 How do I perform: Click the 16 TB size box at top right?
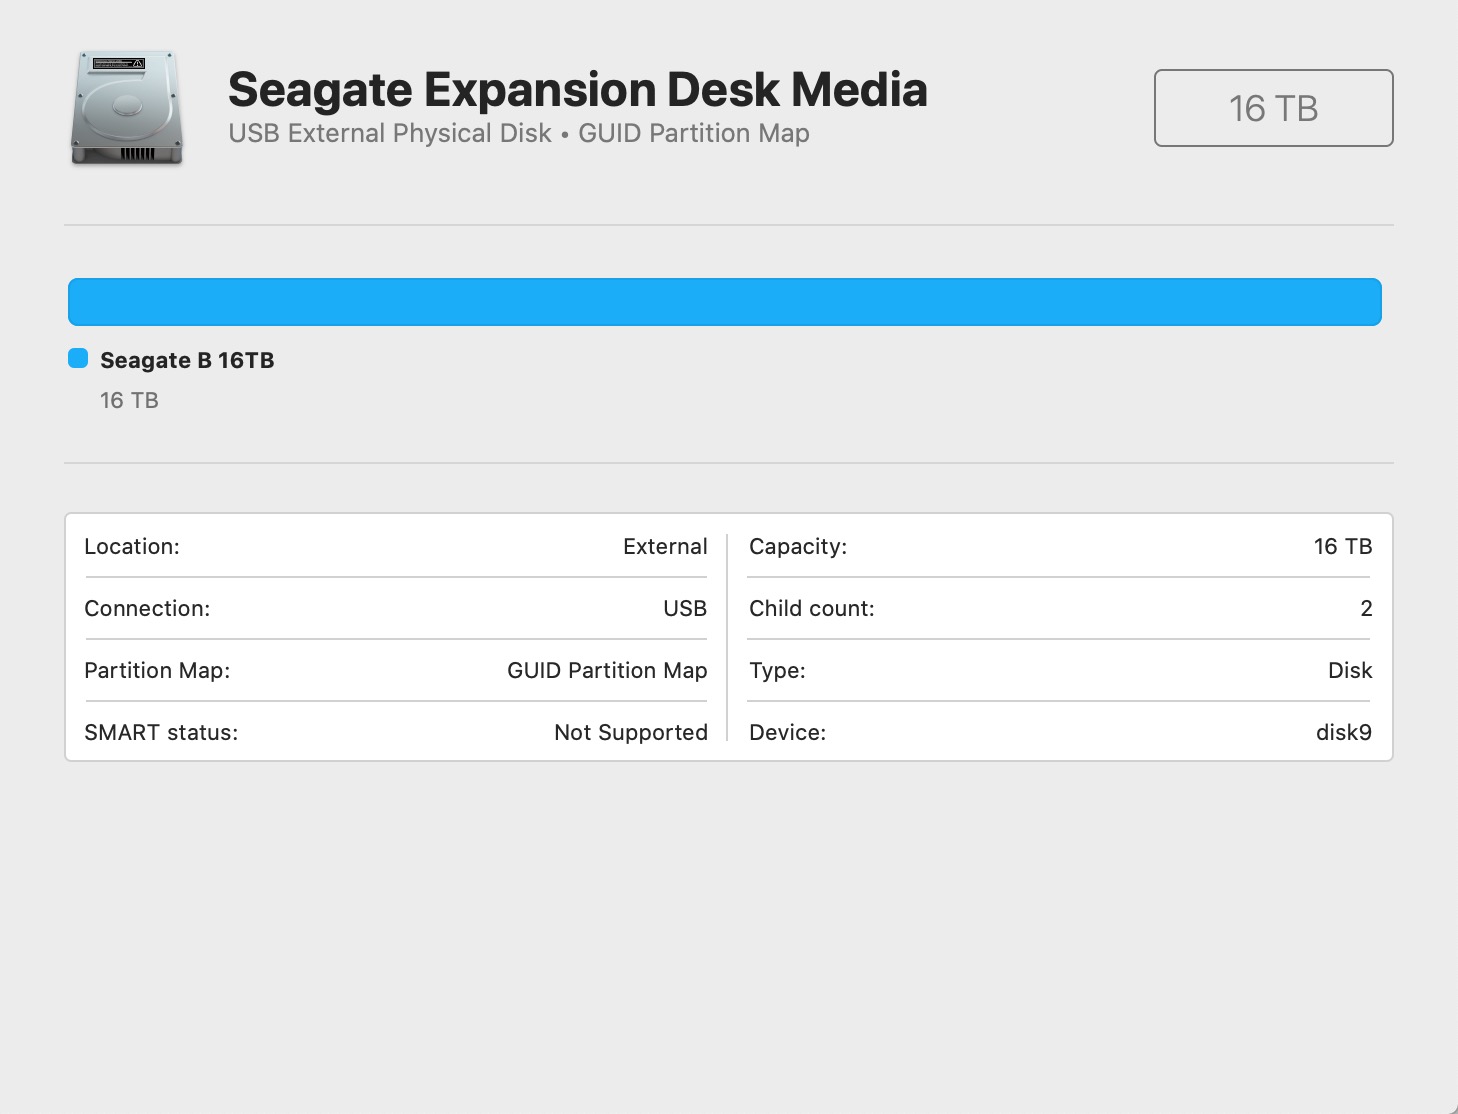(x=1273, y=108)
